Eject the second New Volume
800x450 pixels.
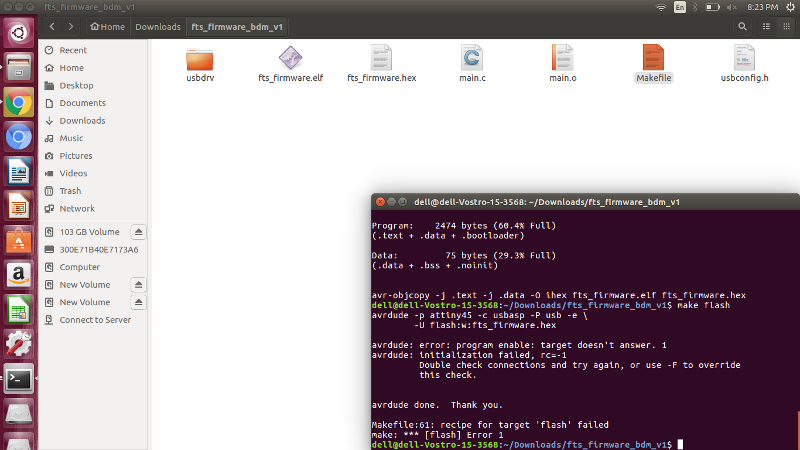tap(138, 302)
